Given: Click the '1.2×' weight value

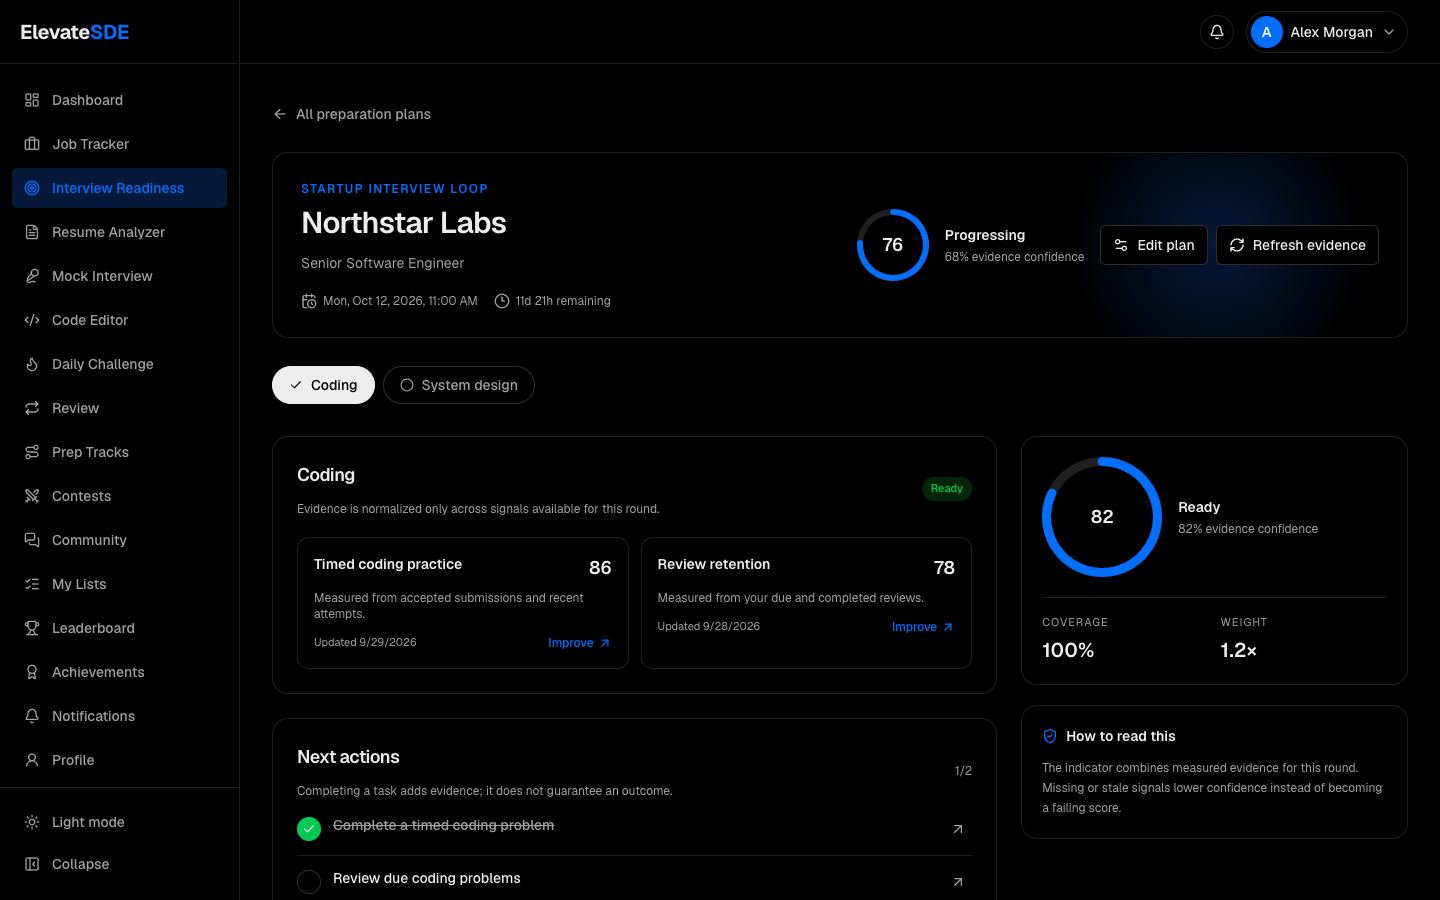Looking at the screenshot, I should coord(1239,650).
